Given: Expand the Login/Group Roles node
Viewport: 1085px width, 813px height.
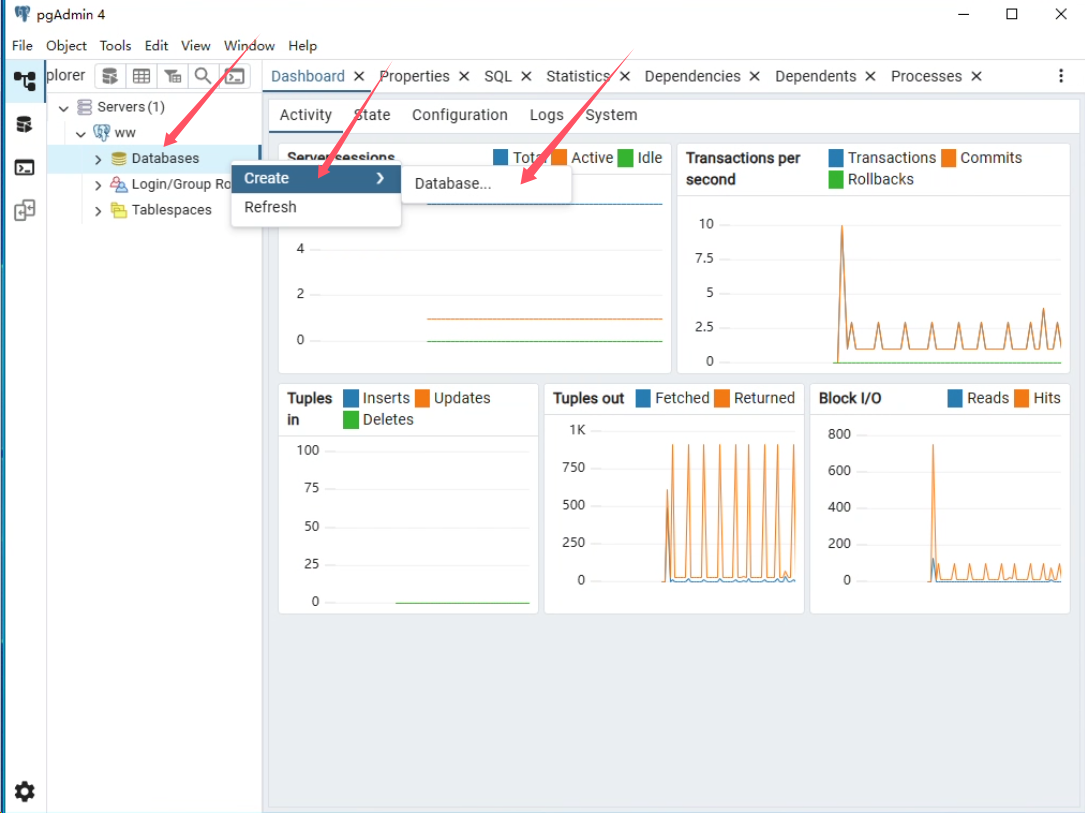Looking at the screenshot, I should [x=98, y=185].
